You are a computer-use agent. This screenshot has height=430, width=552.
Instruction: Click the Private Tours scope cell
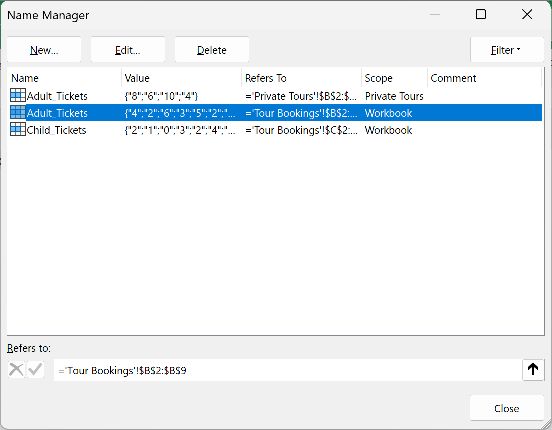coord(394,96)
